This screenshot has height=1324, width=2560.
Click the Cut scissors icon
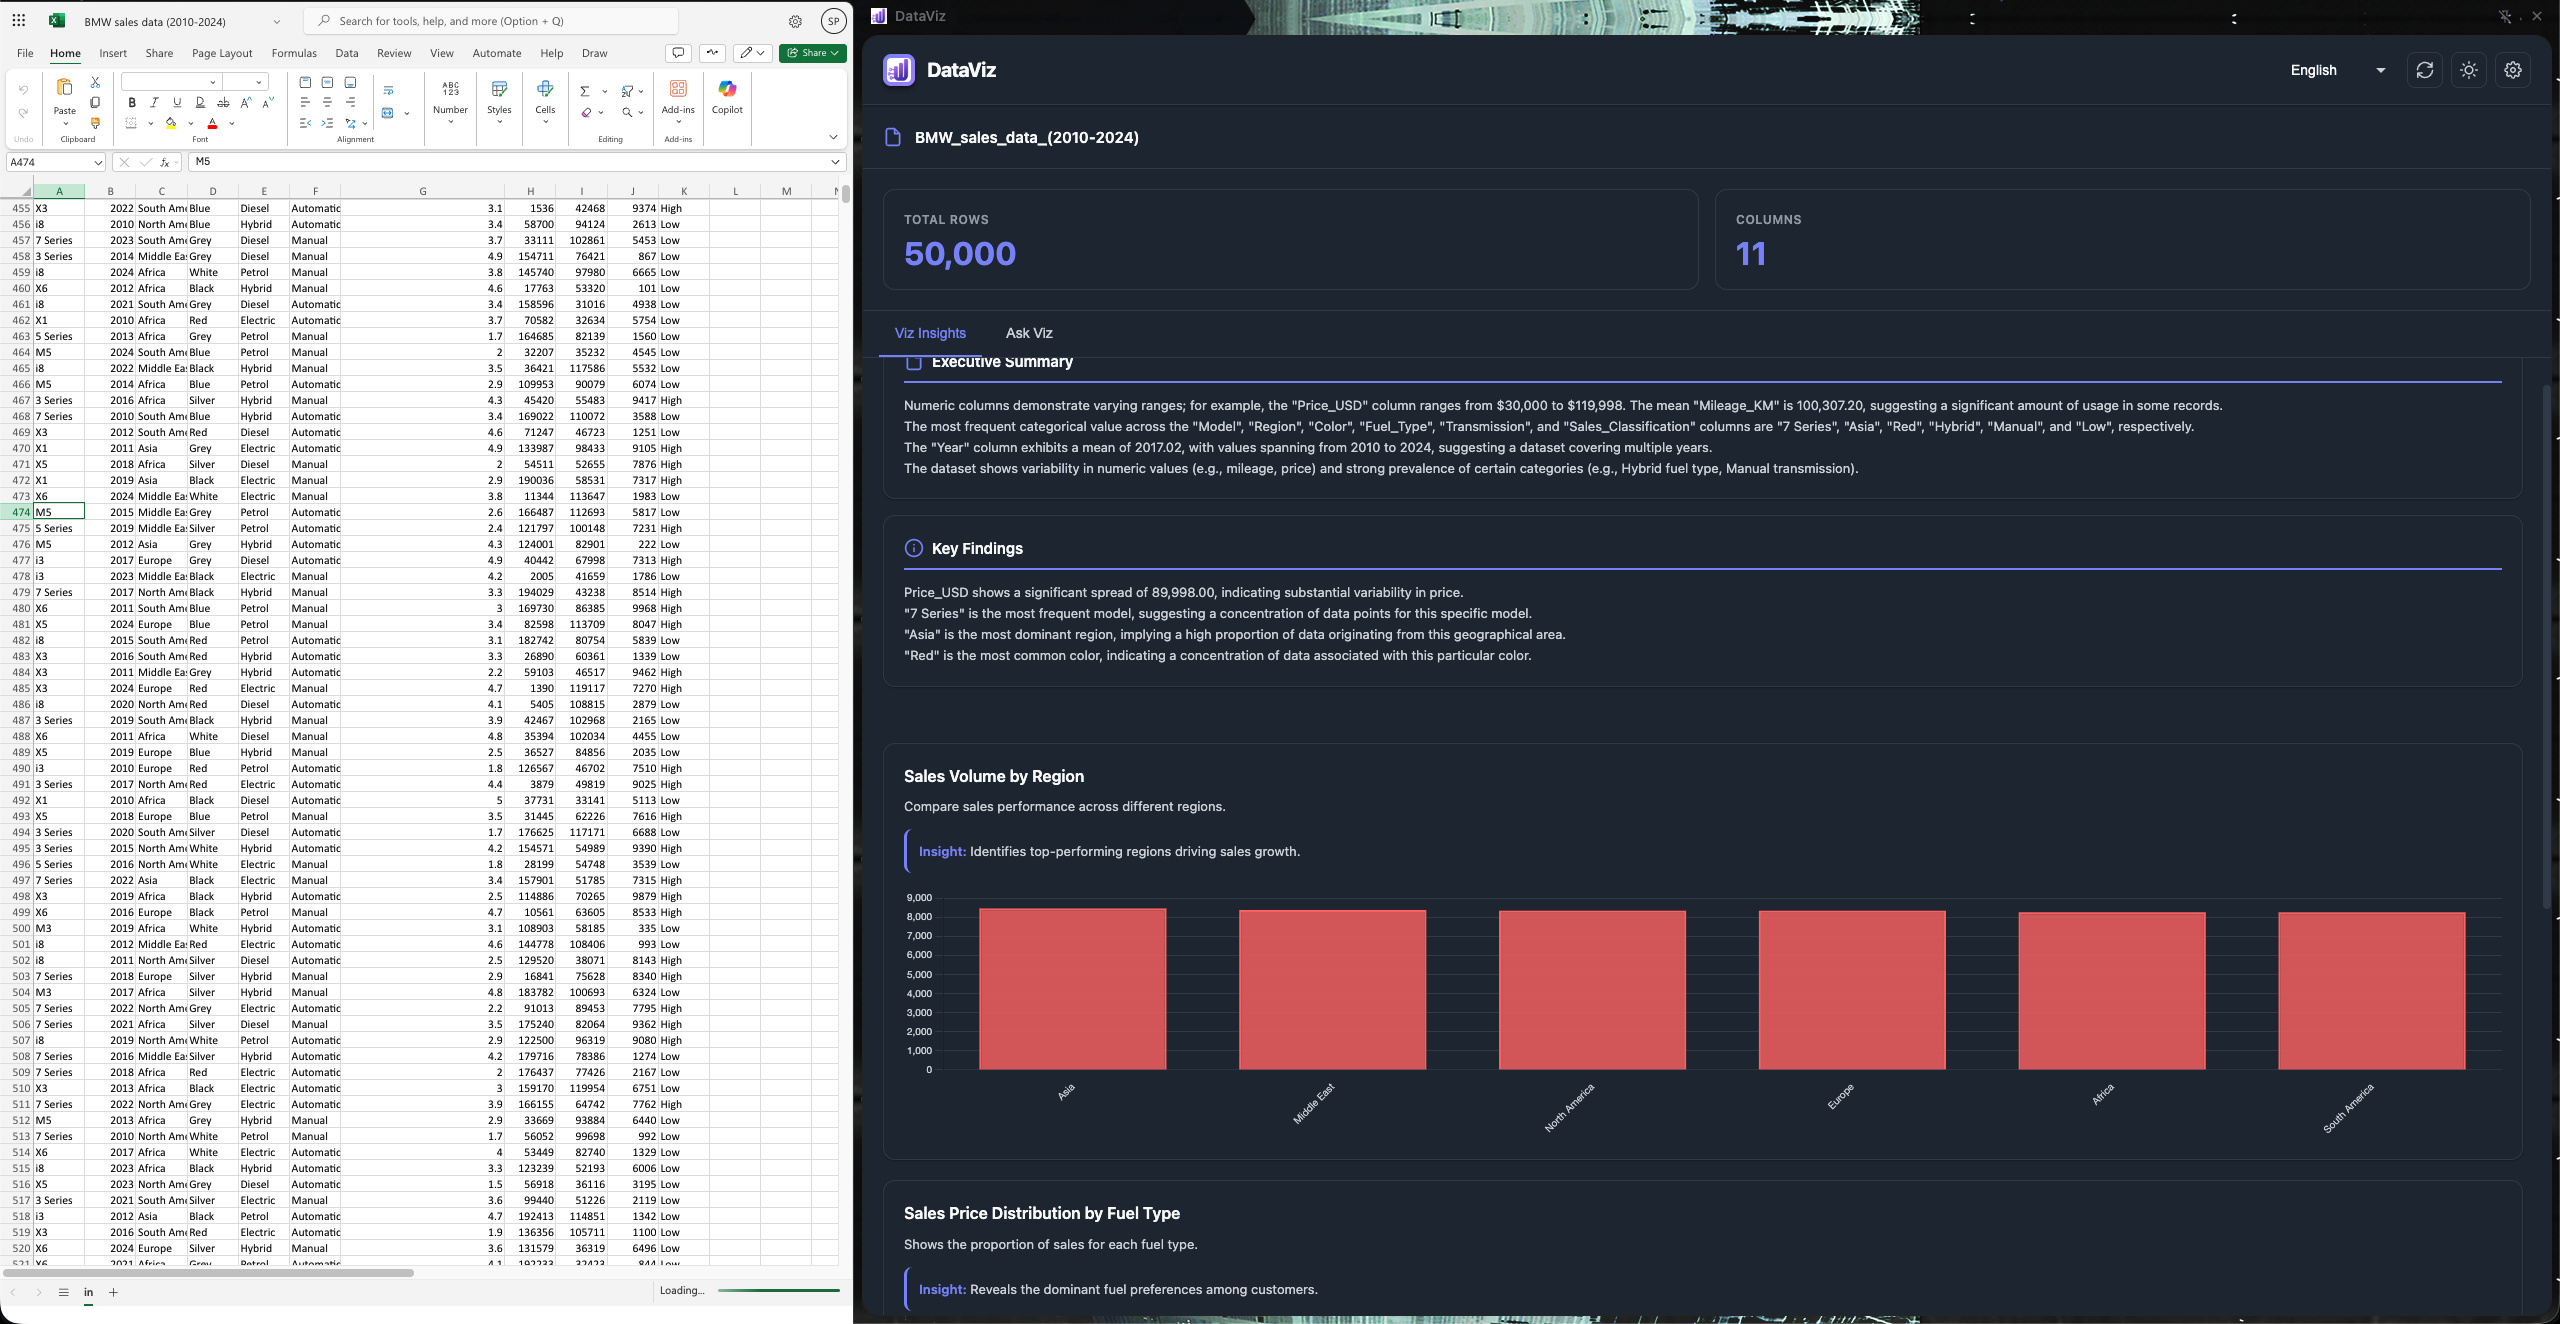tap(95, 82)
